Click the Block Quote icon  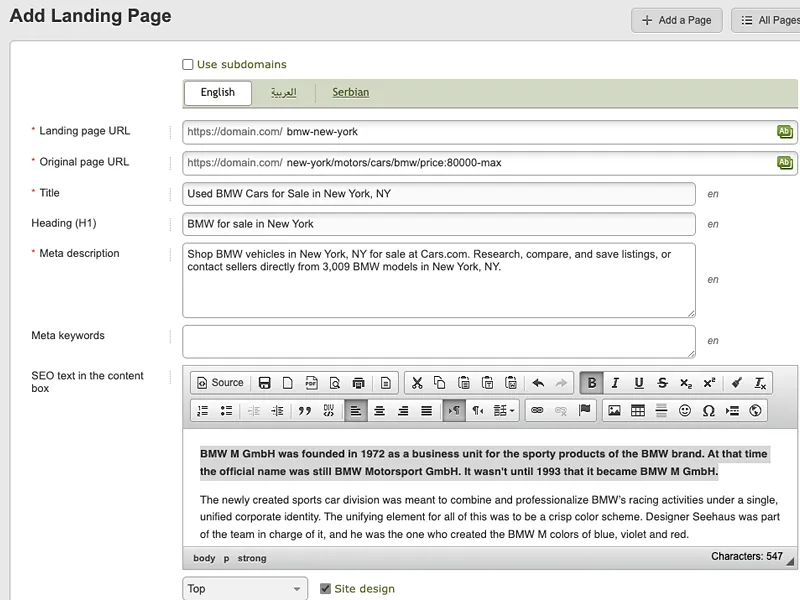click(305, 410)
